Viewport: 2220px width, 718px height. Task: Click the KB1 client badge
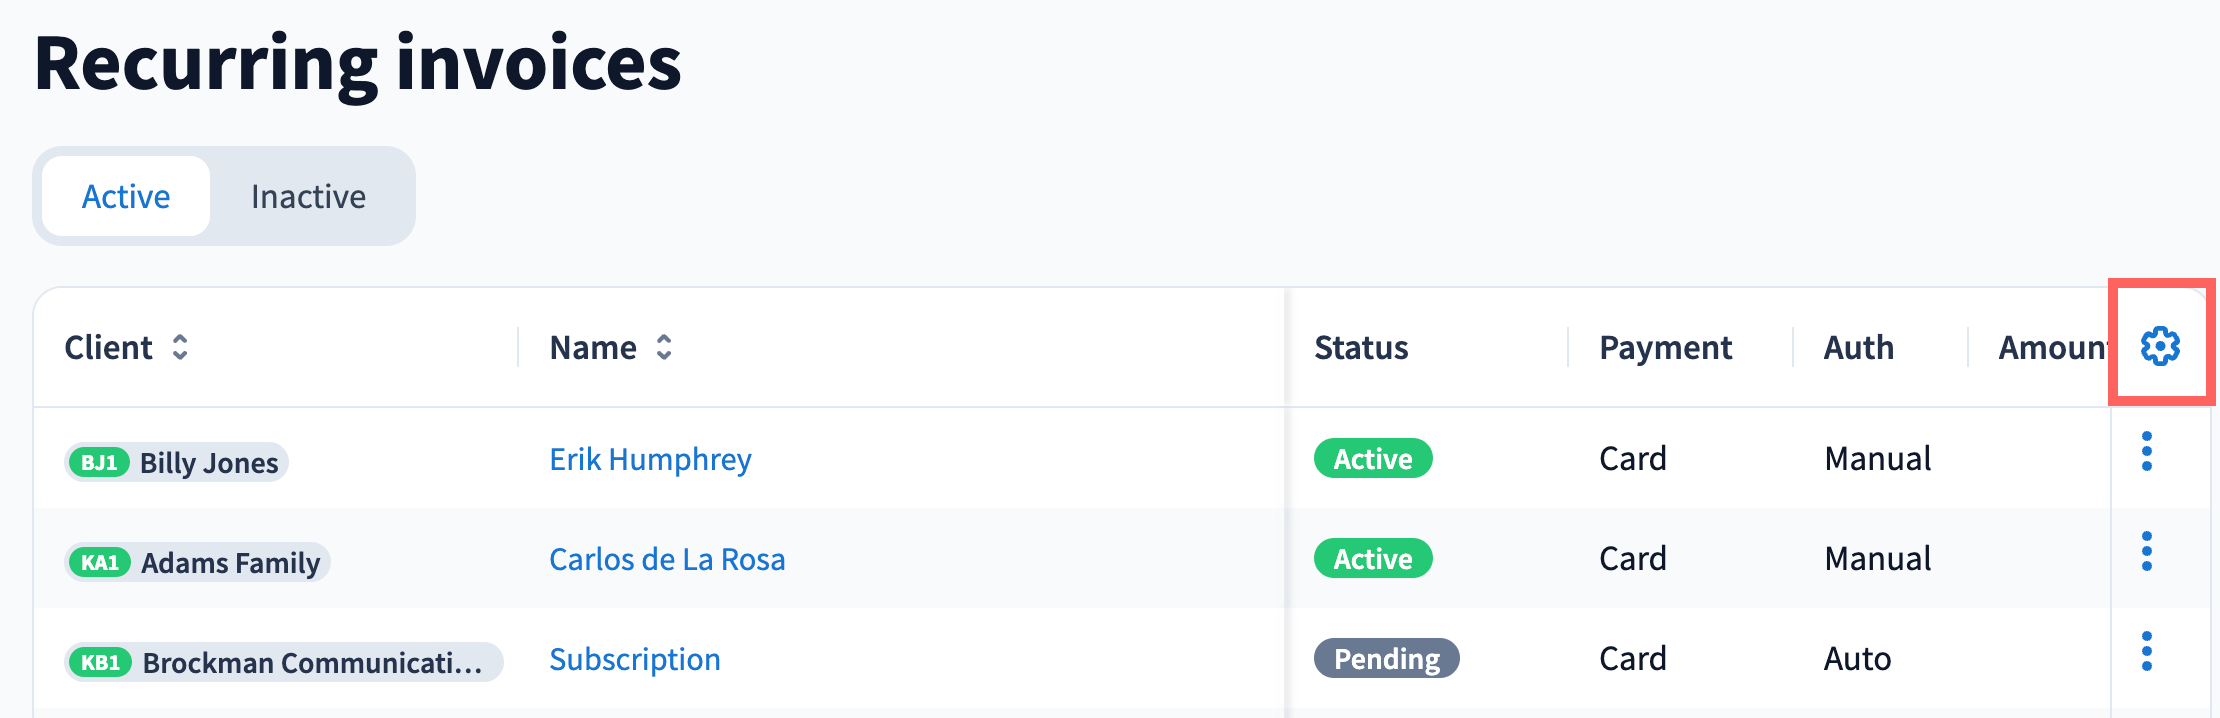tap(101, 663)
